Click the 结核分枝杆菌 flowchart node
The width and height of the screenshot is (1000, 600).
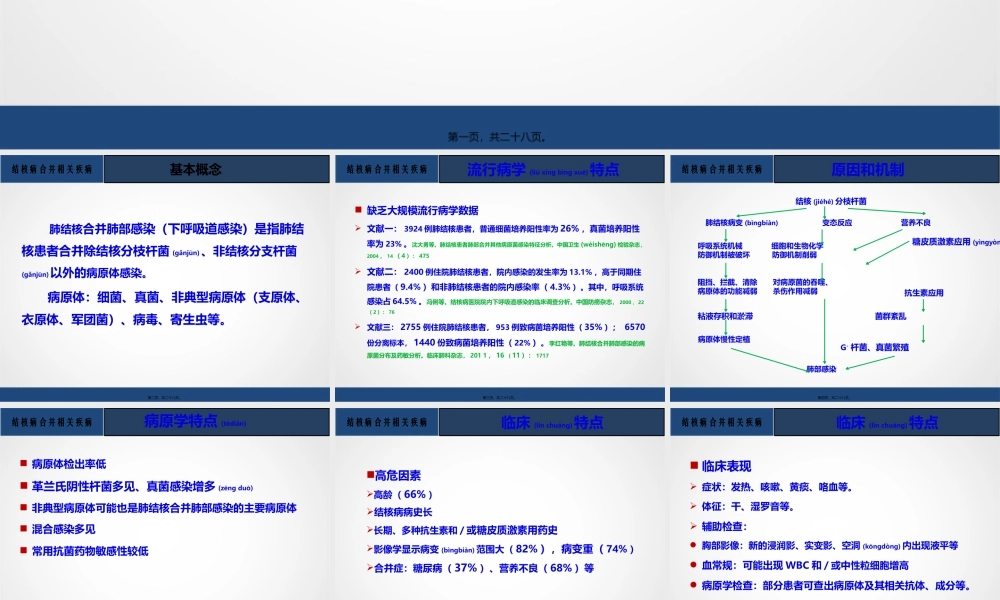click(831, 200)
